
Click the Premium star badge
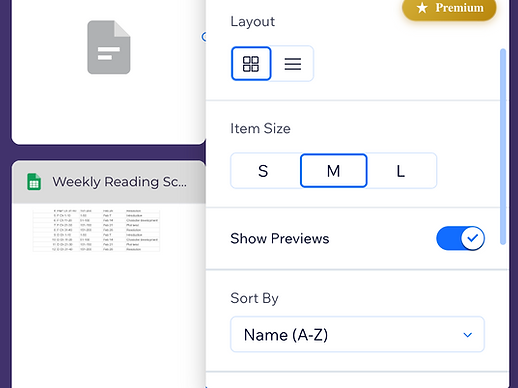coord(449,8)
